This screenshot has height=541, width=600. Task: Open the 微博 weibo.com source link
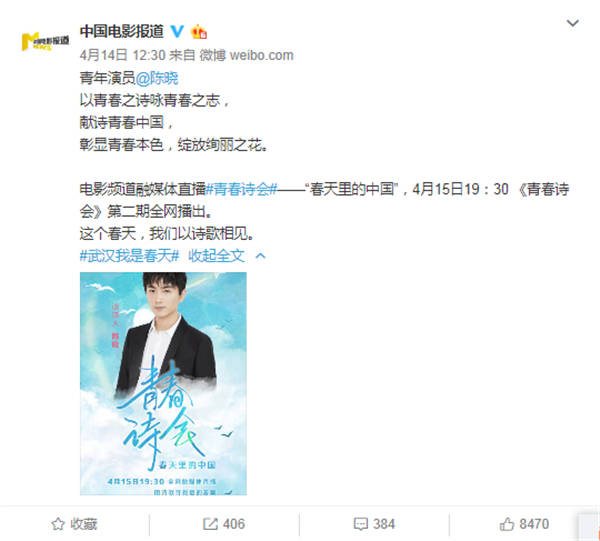click(246, 55)
